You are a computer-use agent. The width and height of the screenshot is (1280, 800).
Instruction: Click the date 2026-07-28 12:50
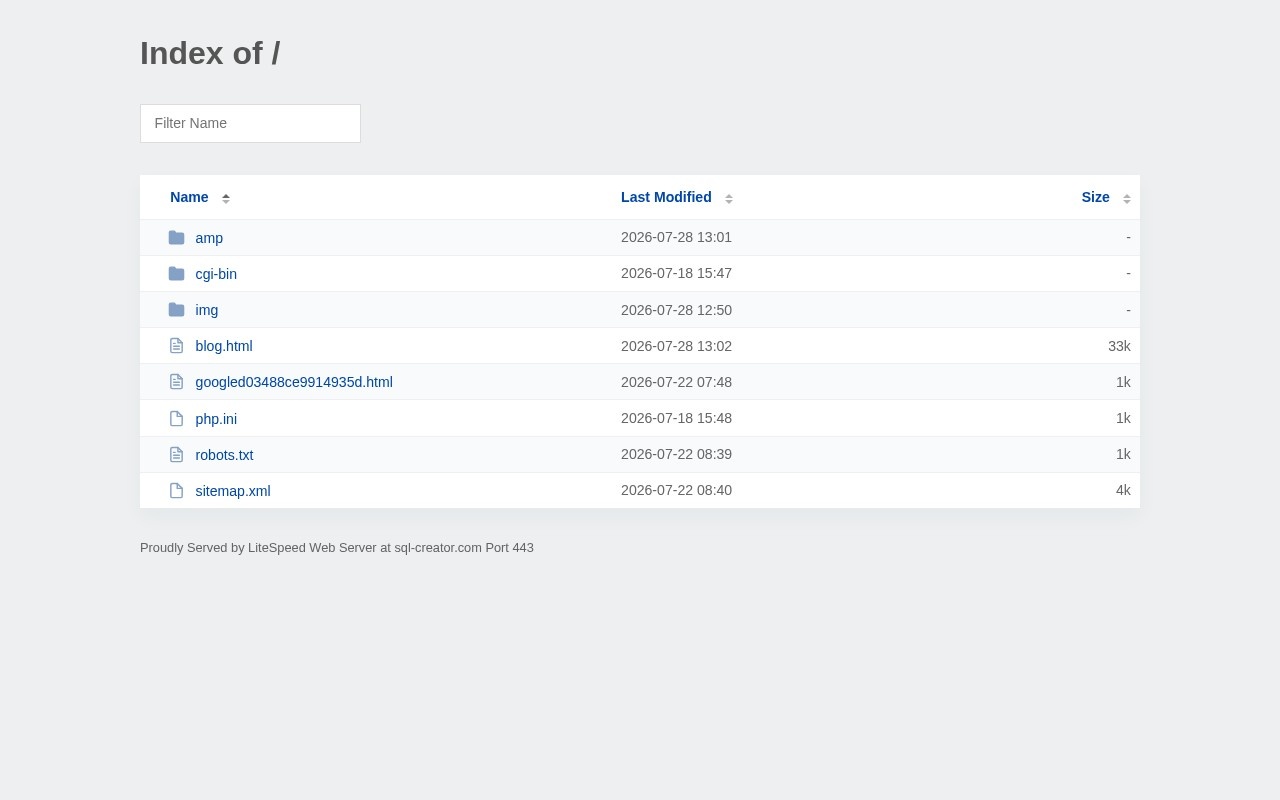[676, 310]
